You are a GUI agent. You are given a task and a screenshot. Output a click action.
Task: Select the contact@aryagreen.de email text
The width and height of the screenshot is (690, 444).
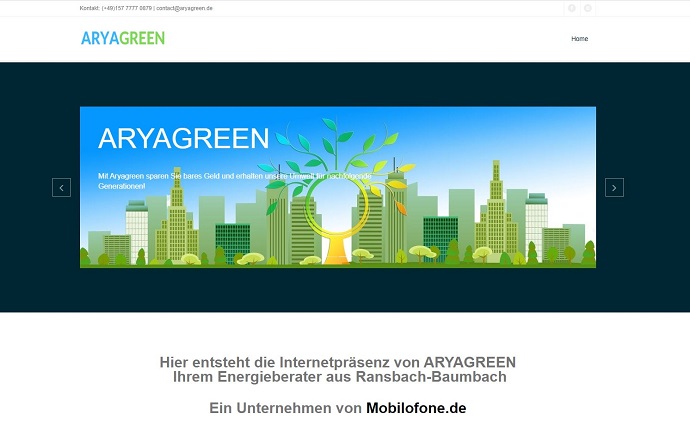pos(184,8)
